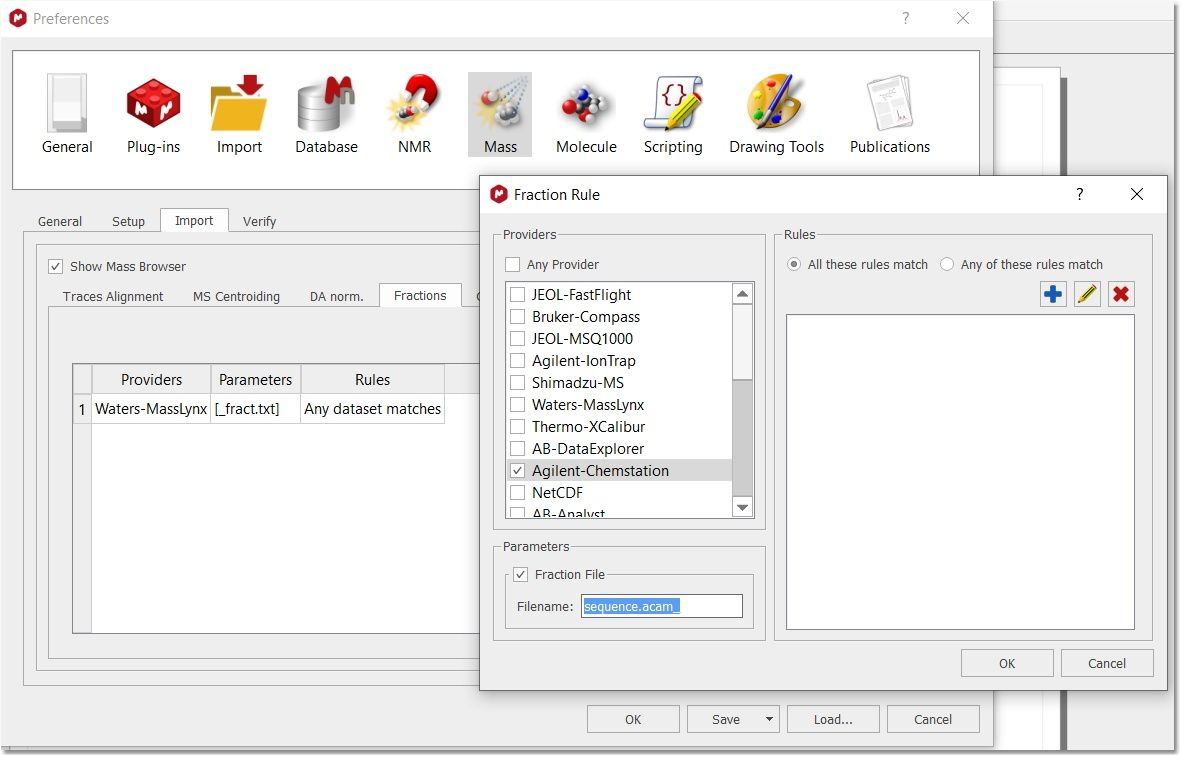Confirm the Fraction Rule with OK
The height and width of the screenshot is (757, 1181).
coord(1007,664)
